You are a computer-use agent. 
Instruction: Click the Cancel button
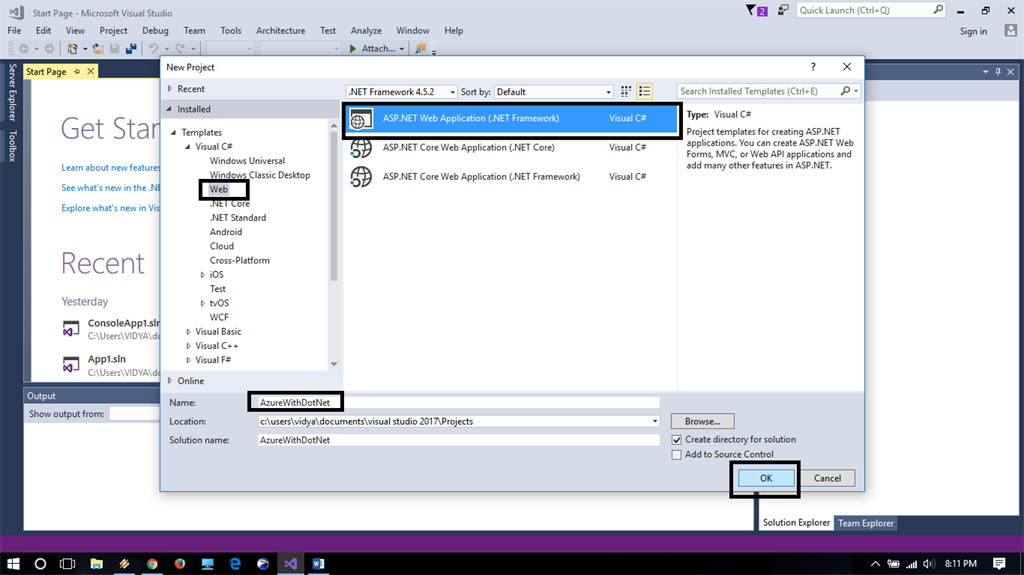(x=827, y=478)
